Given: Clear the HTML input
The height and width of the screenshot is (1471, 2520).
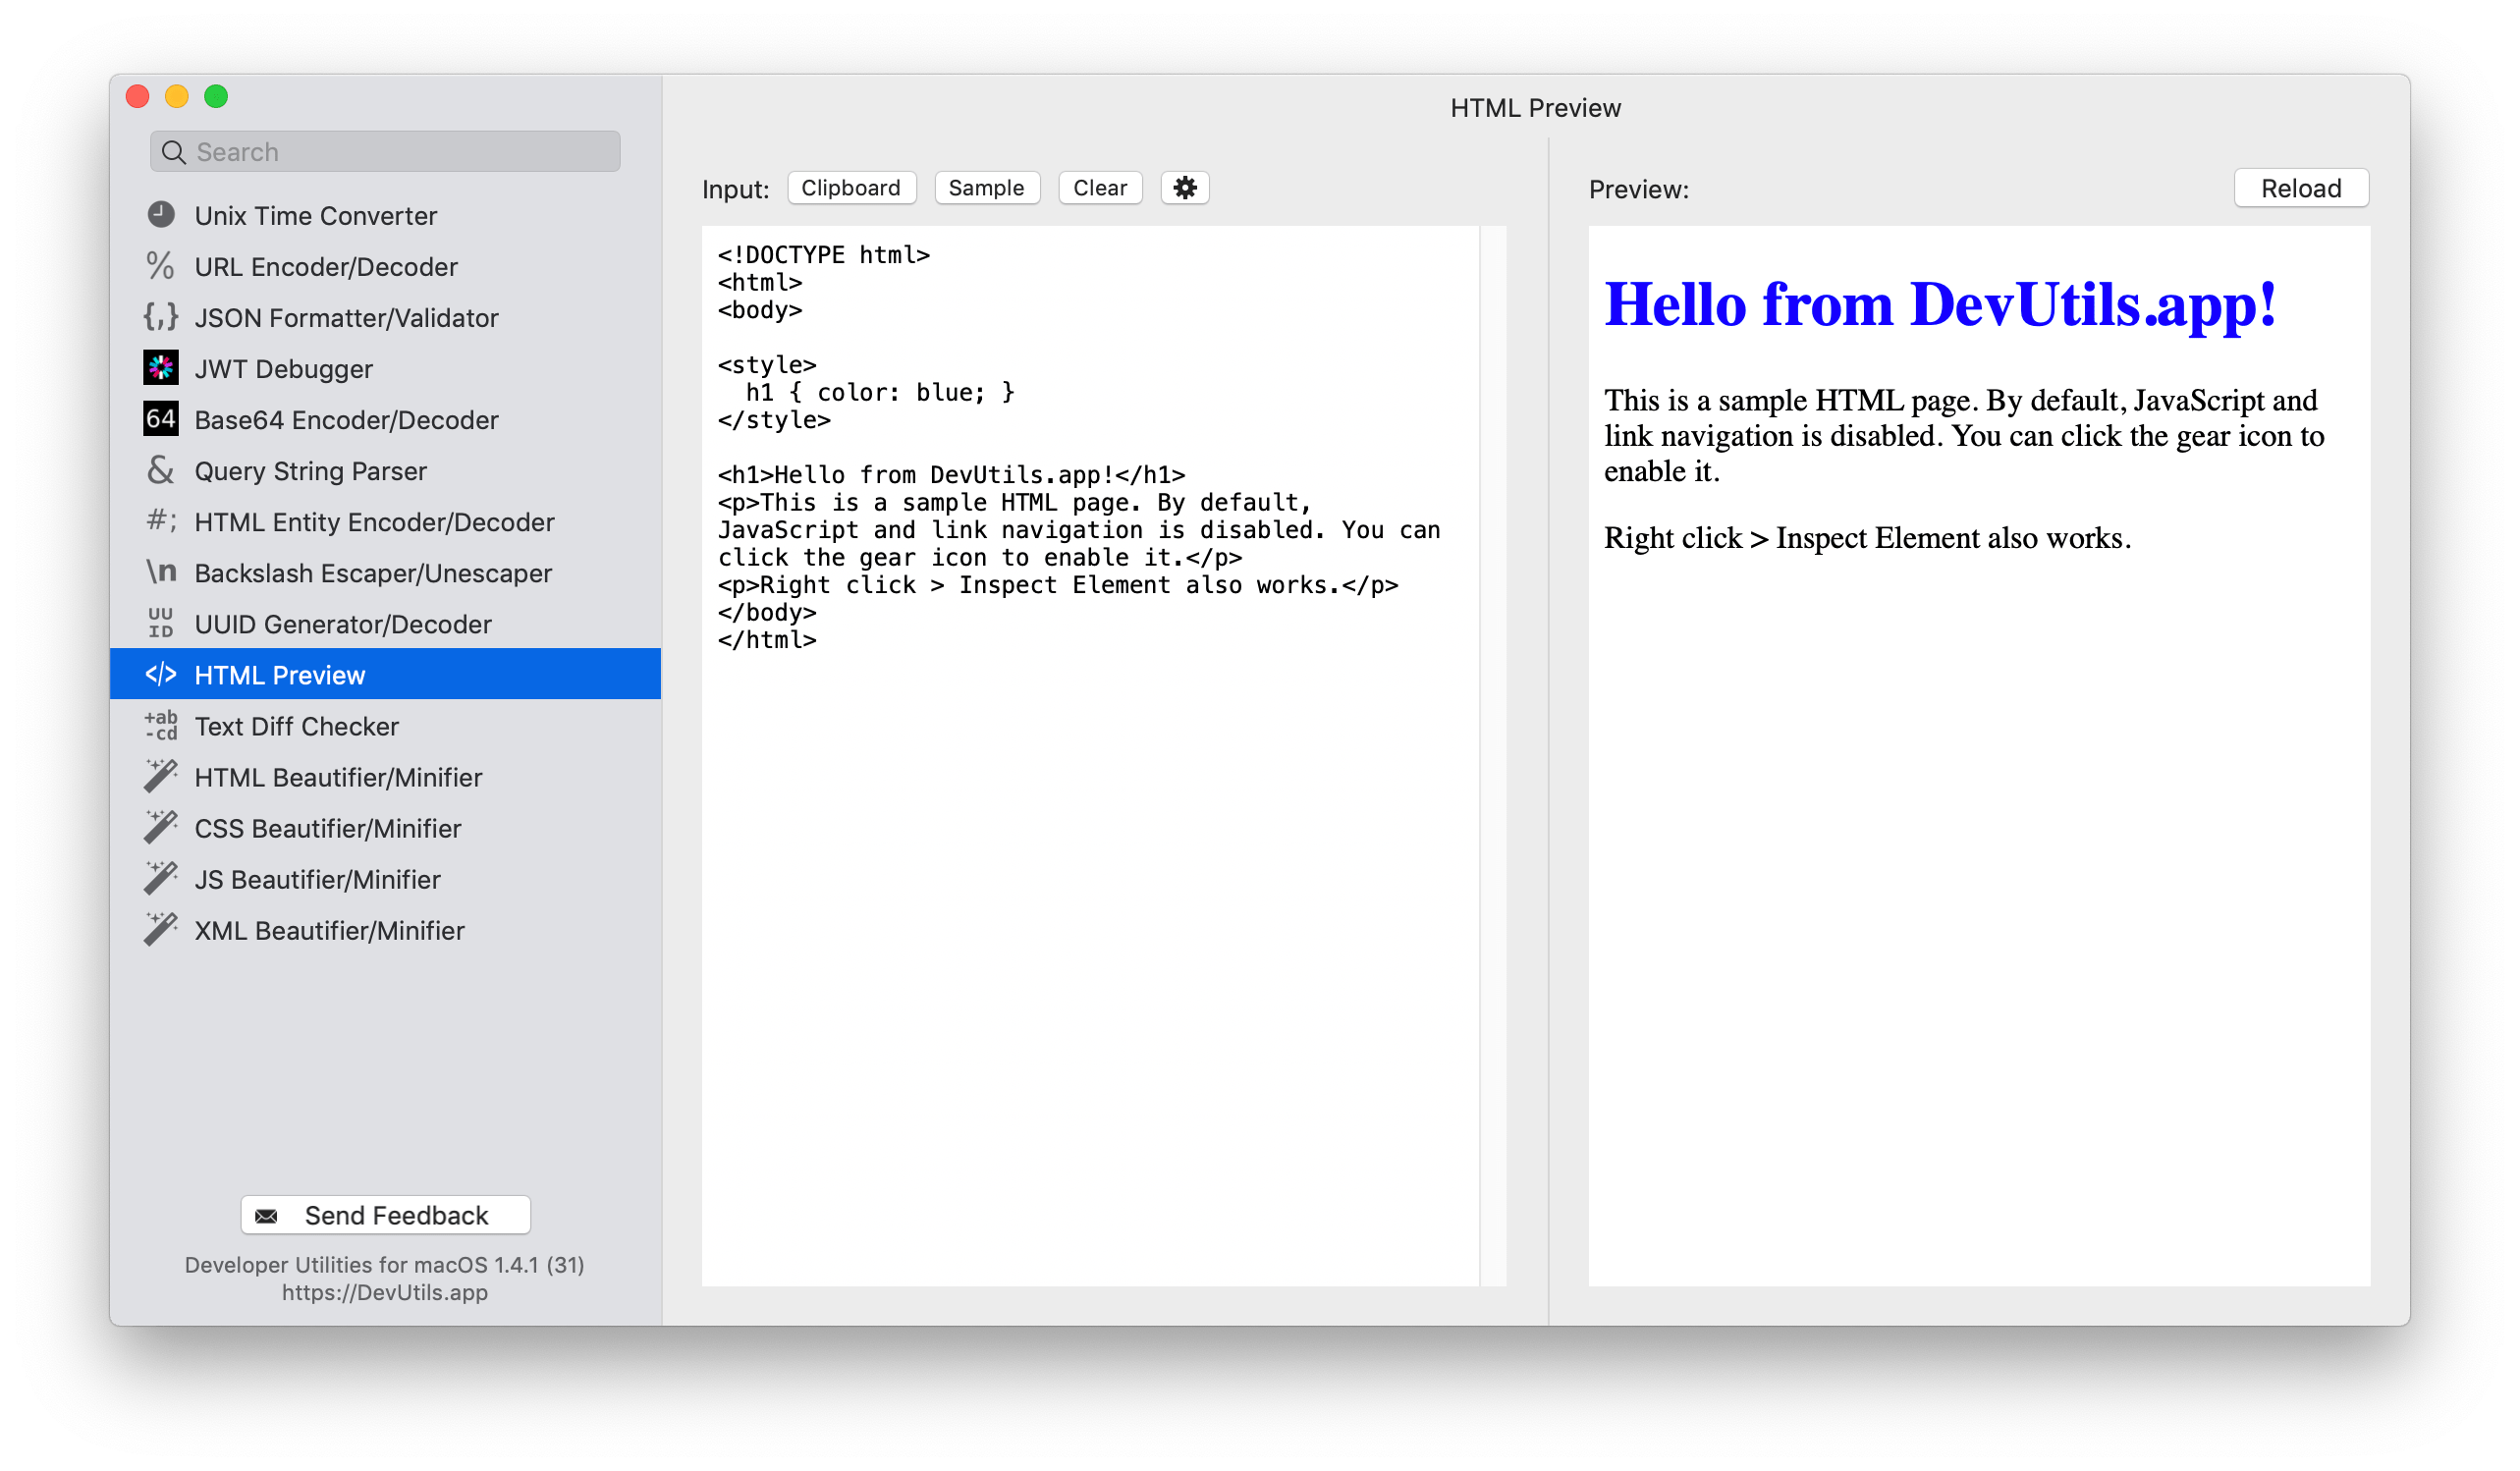Looking at the screenshot, I should pyautogui.click(x=1100, y=187).
